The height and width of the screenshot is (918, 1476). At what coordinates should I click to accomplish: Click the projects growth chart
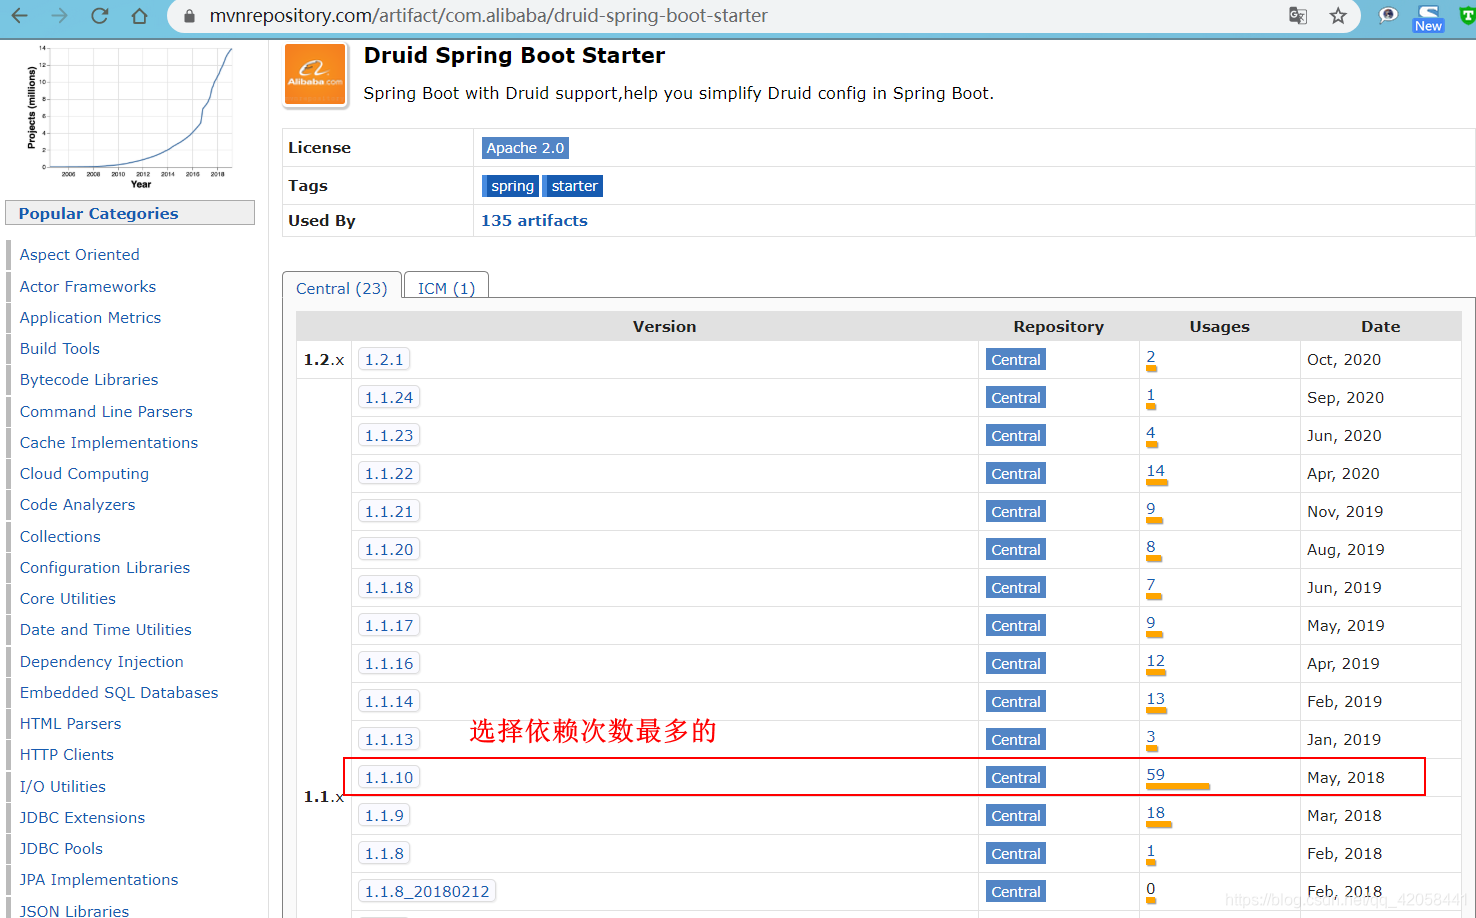[130, 116]
